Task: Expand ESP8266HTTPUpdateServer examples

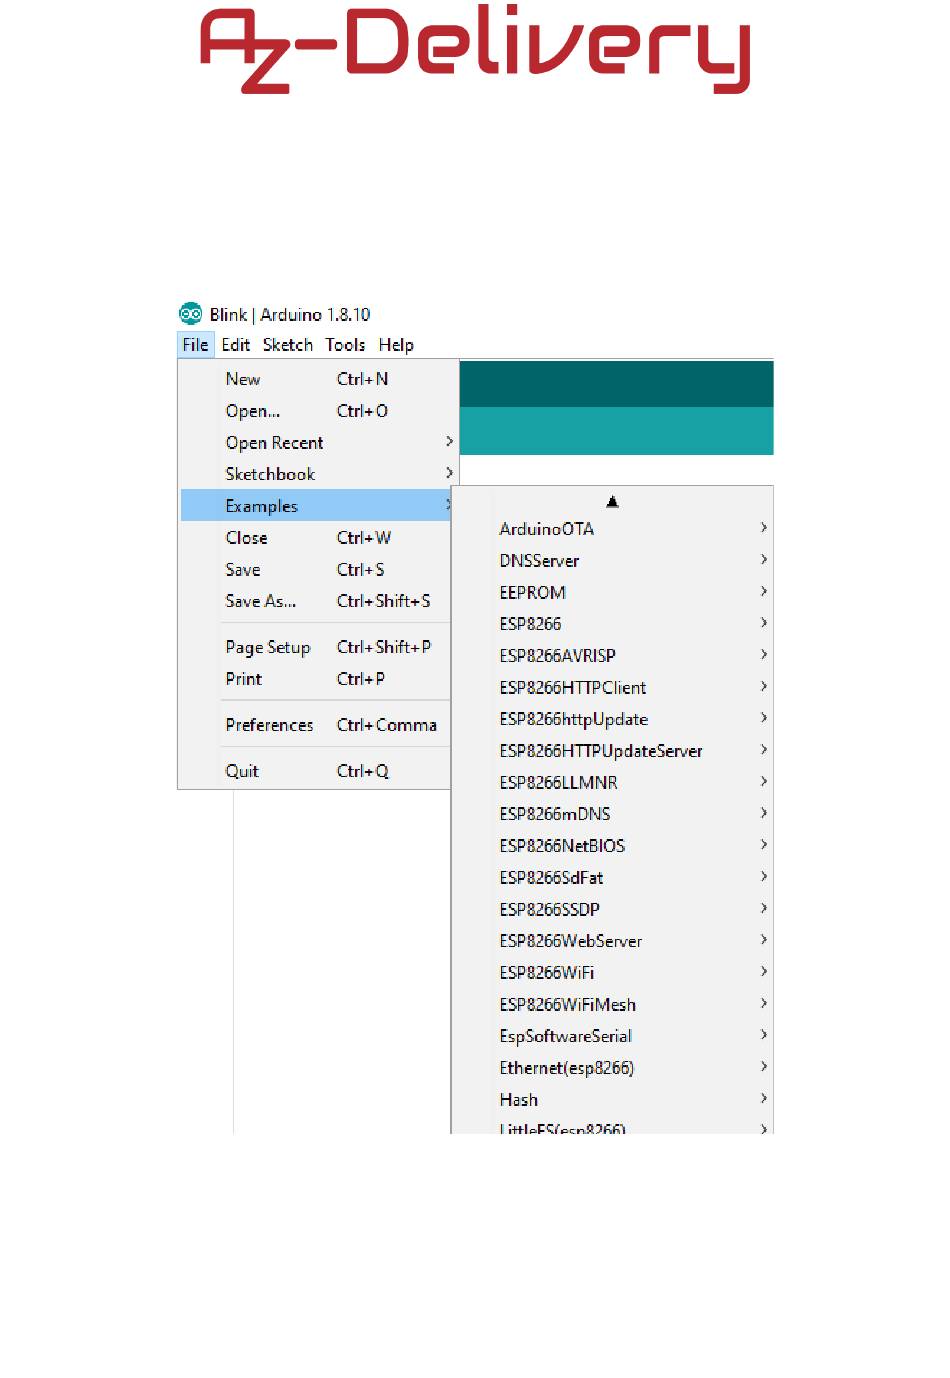Action: pos(612,751)
